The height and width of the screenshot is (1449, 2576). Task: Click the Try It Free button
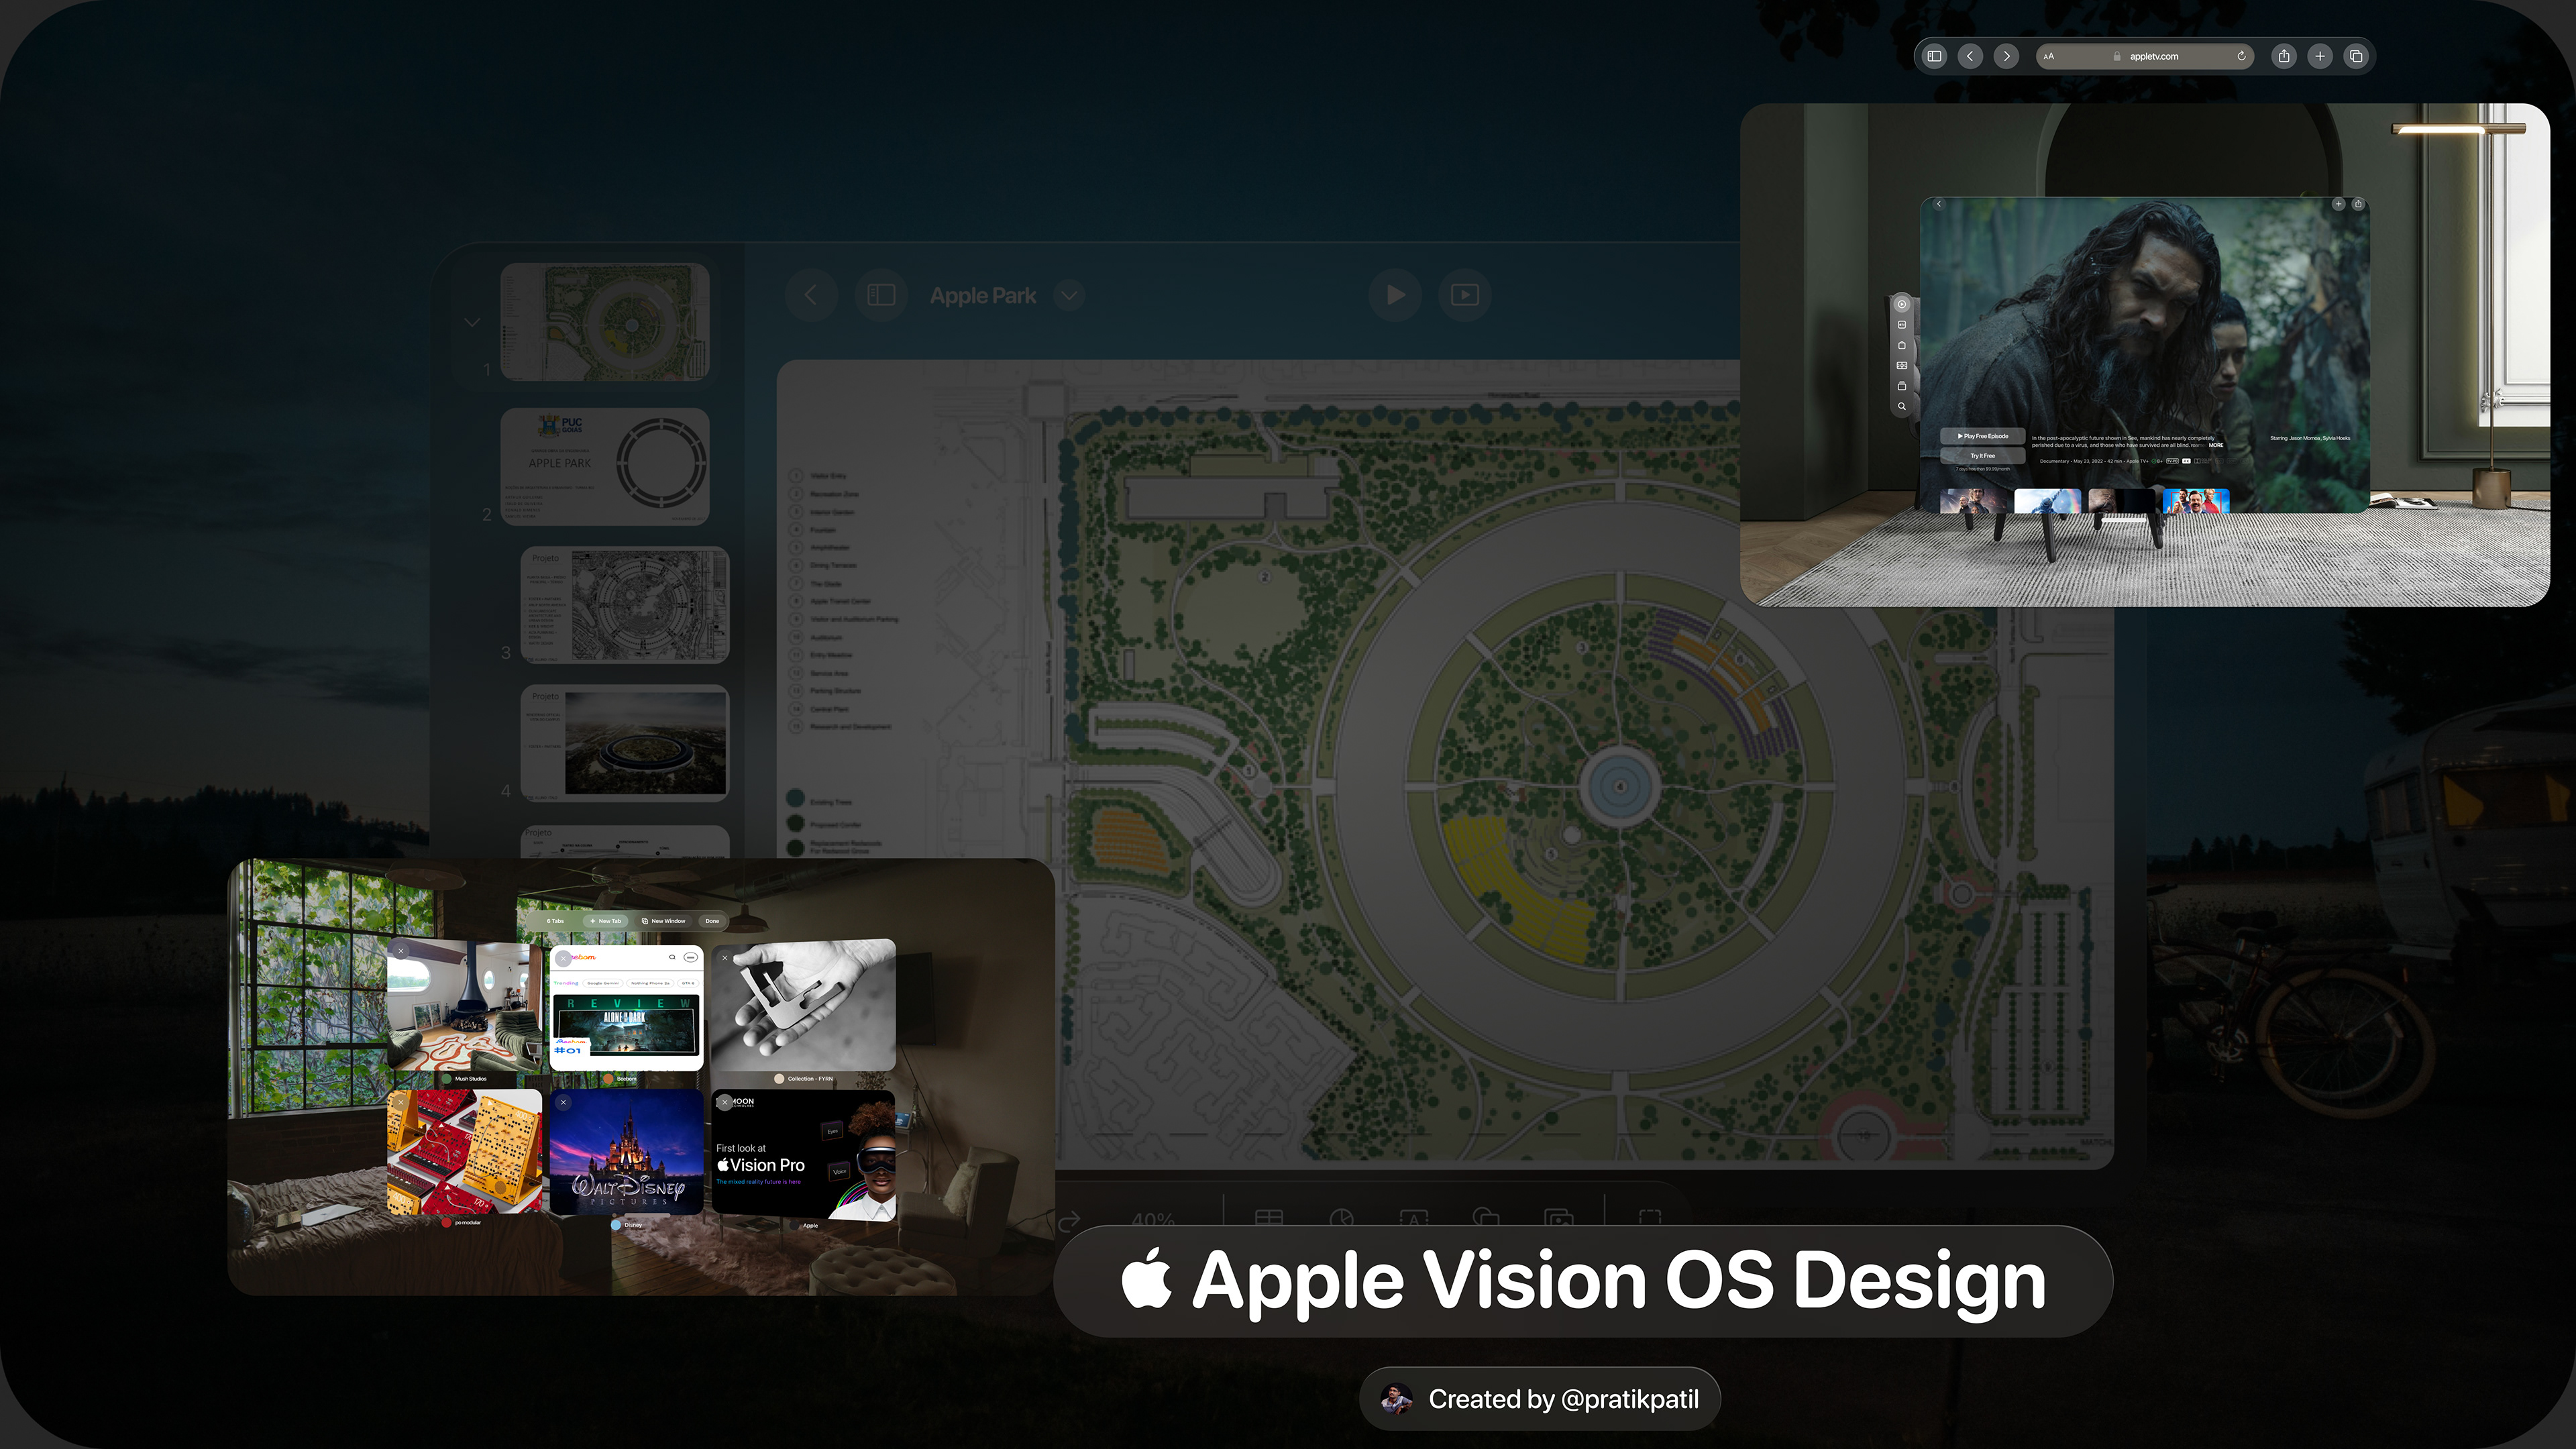pos(1982,456)
